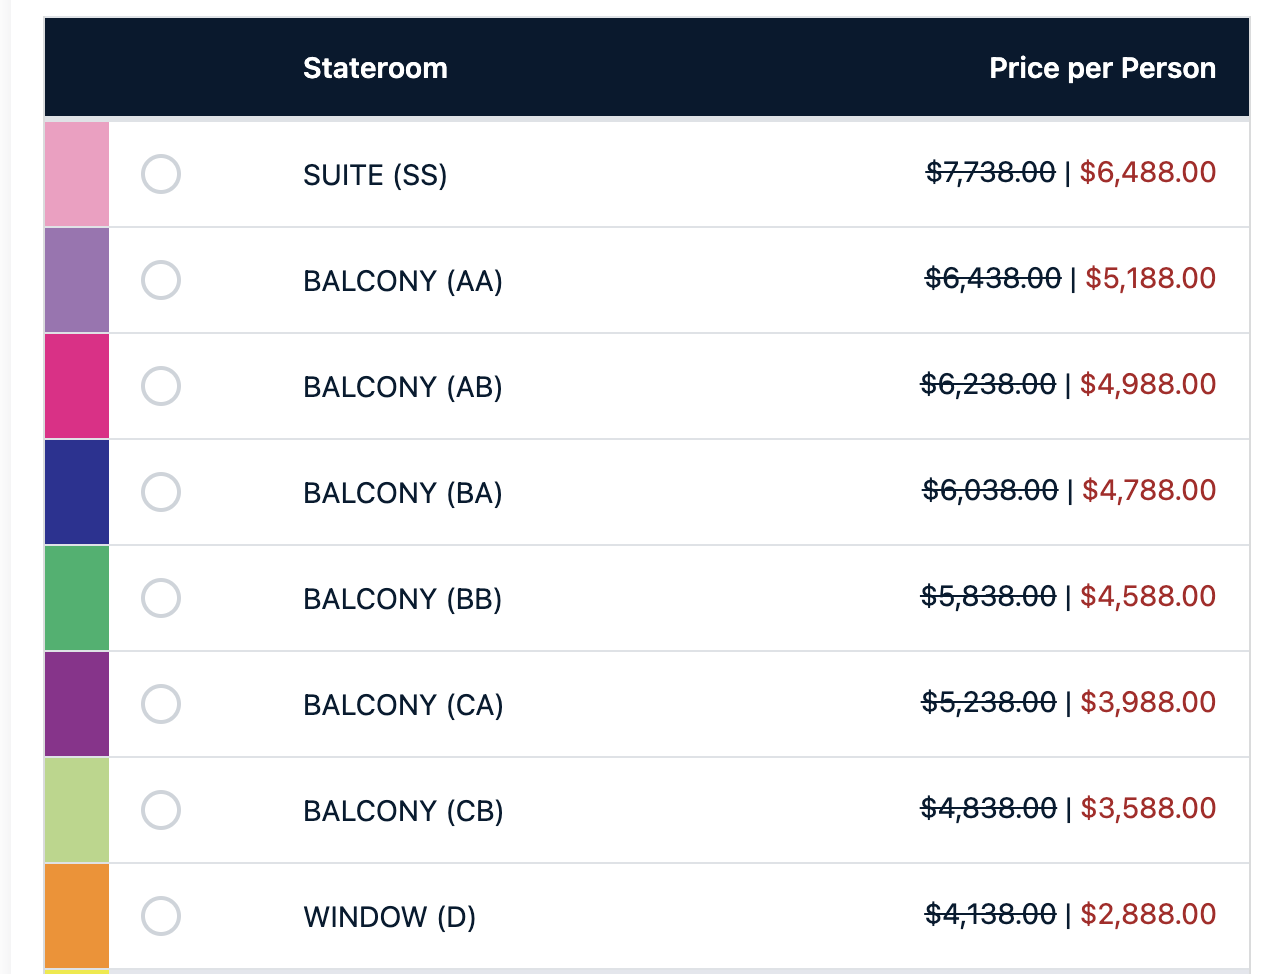Image resolution: width=1262 pixels, height=974 pixels.
Task: Click the orange WINDOW (D) swatch
Action: pyautogui.click(x=77, y=916)
